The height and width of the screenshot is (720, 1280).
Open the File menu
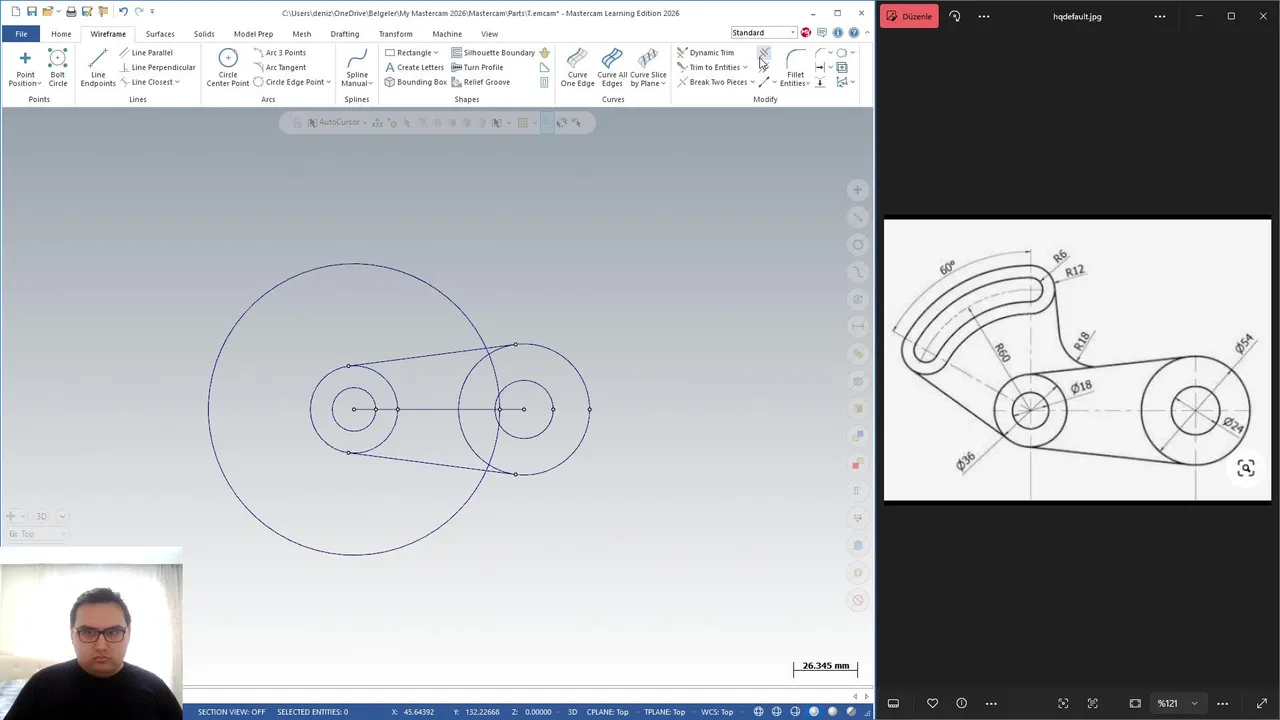pos(21,33)
